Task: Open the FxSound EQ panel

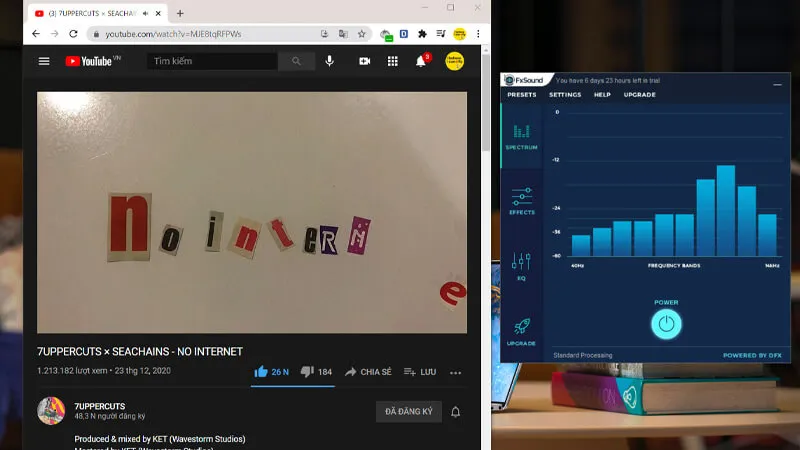Action: 521,266
